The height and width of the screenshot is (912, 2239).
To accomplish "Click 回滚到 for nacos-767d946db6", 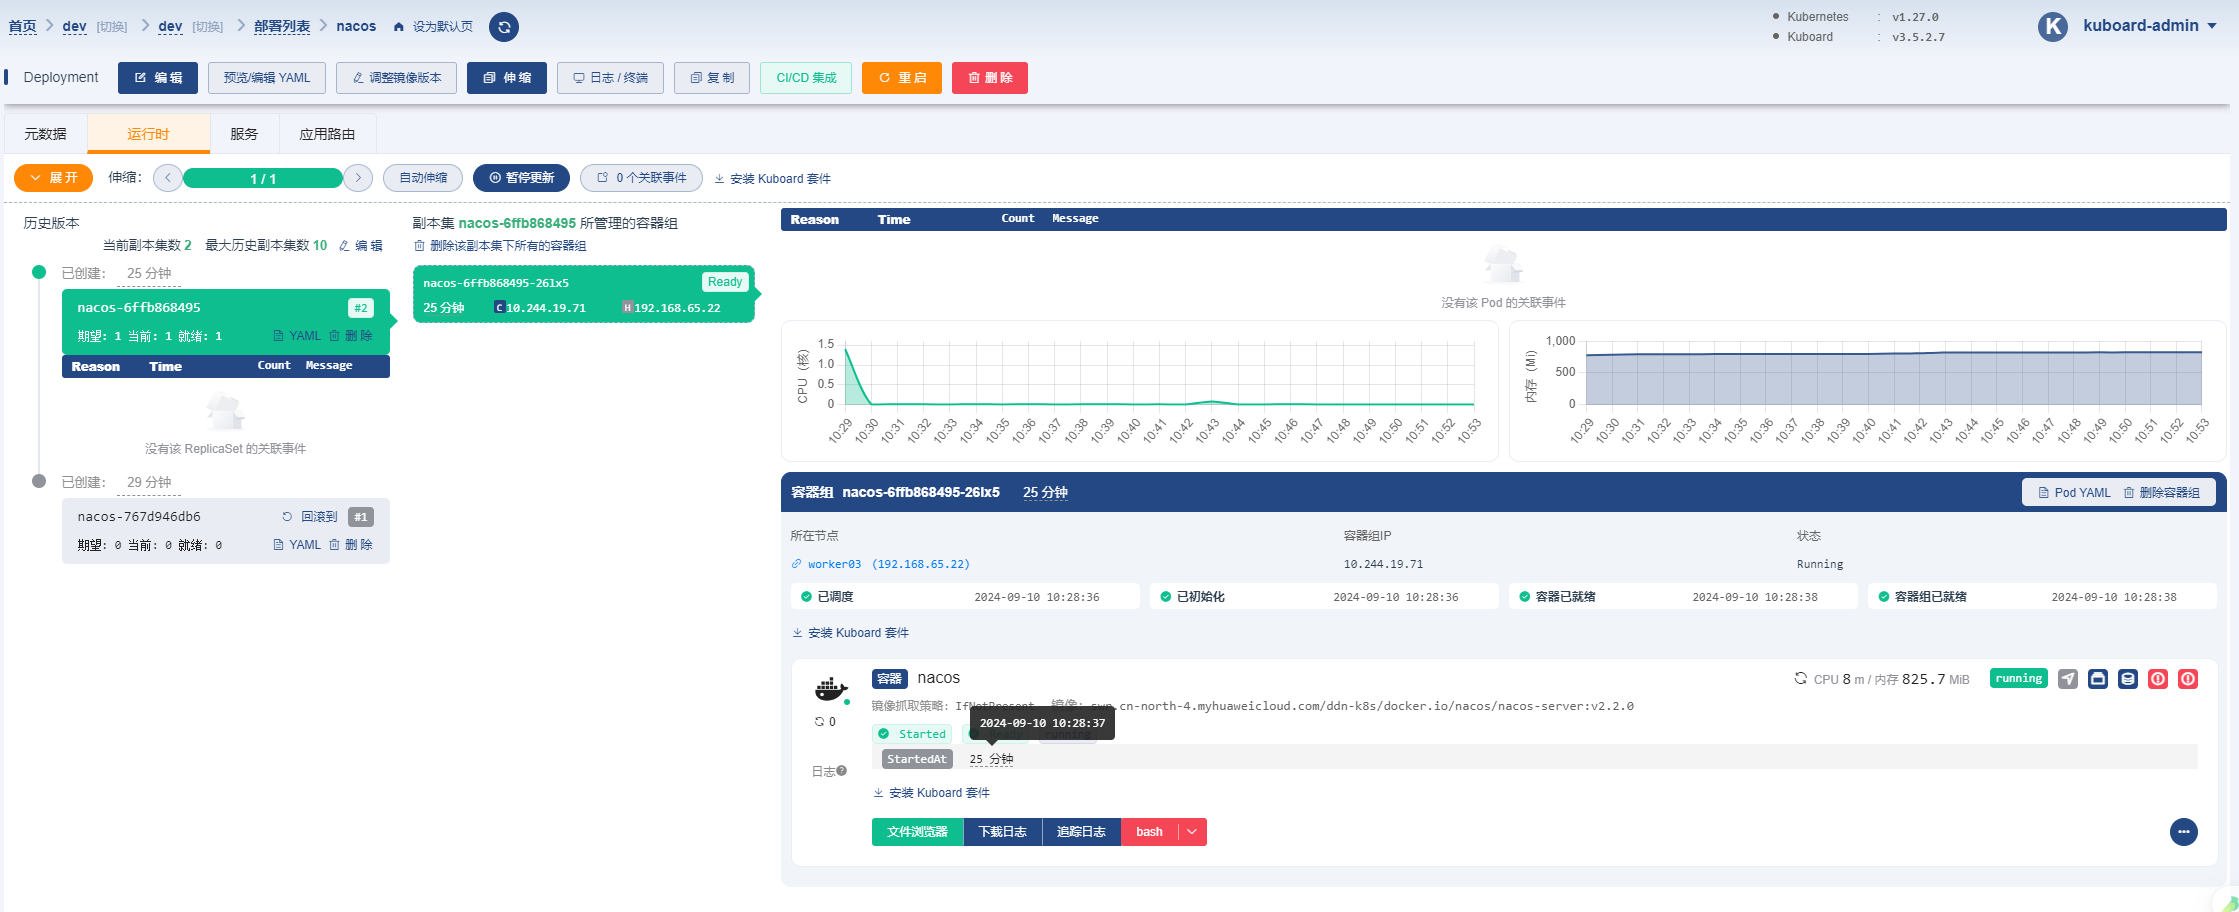I will pyautogui.click(x=310, y=517).
